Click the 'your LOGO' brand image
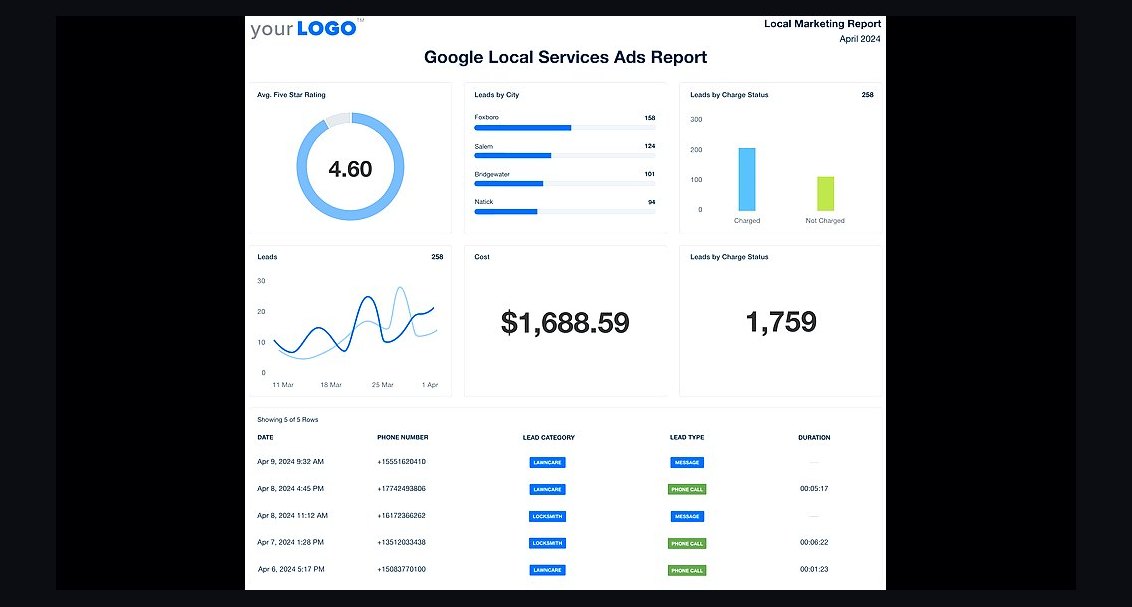Screen dimensions: 1132x607 pyautogui.click(x=307, y=28)
